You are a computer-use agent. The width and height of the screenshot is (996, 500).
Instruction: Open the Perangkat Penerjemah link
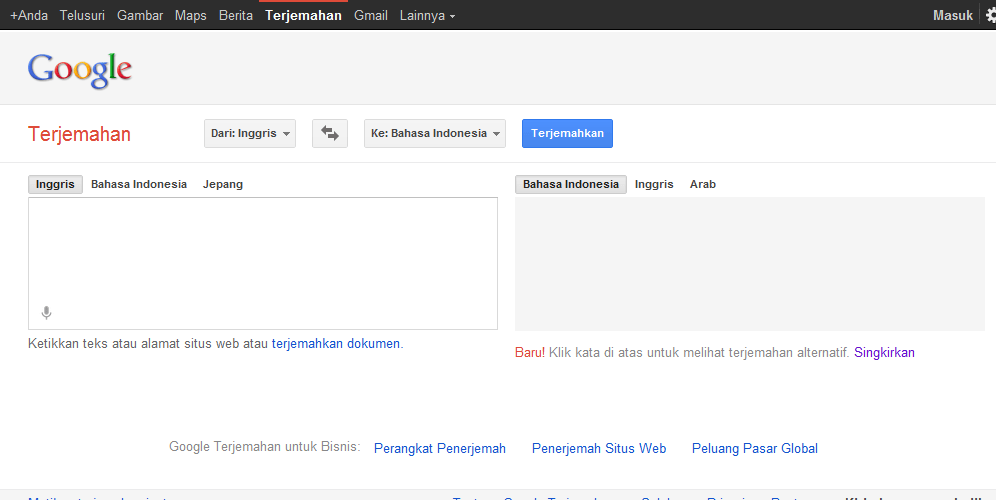click(x=440, y=449)
